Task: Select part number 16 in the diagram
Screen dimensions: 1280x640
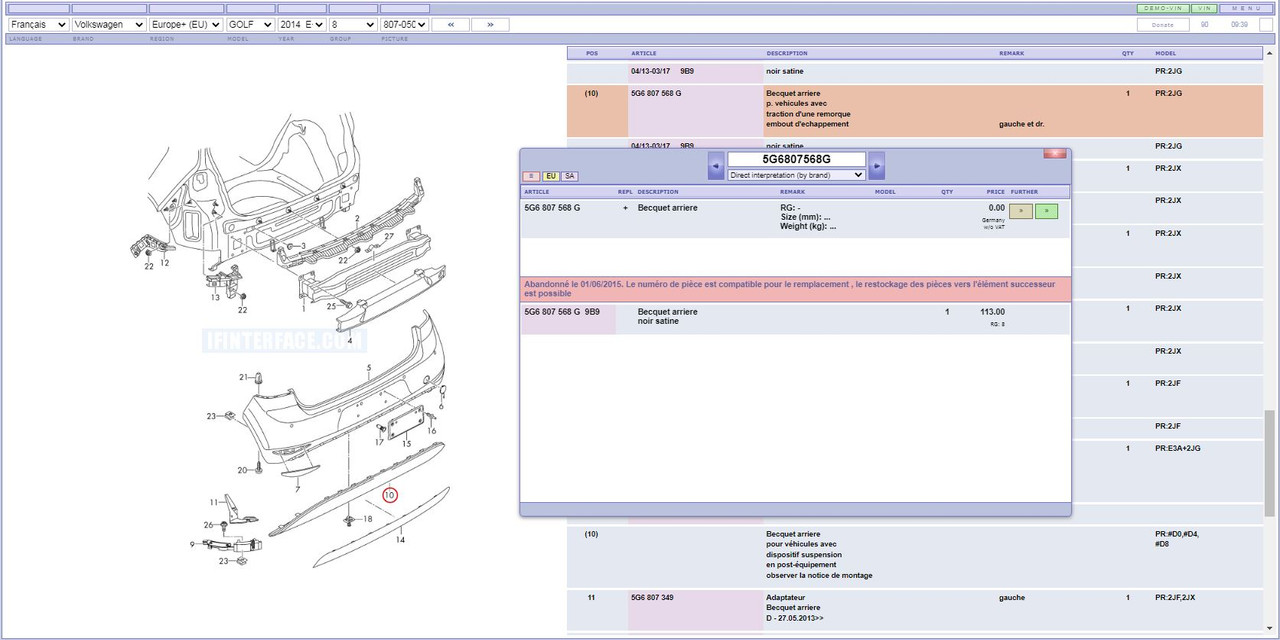Action: click(x=432, y=431)
